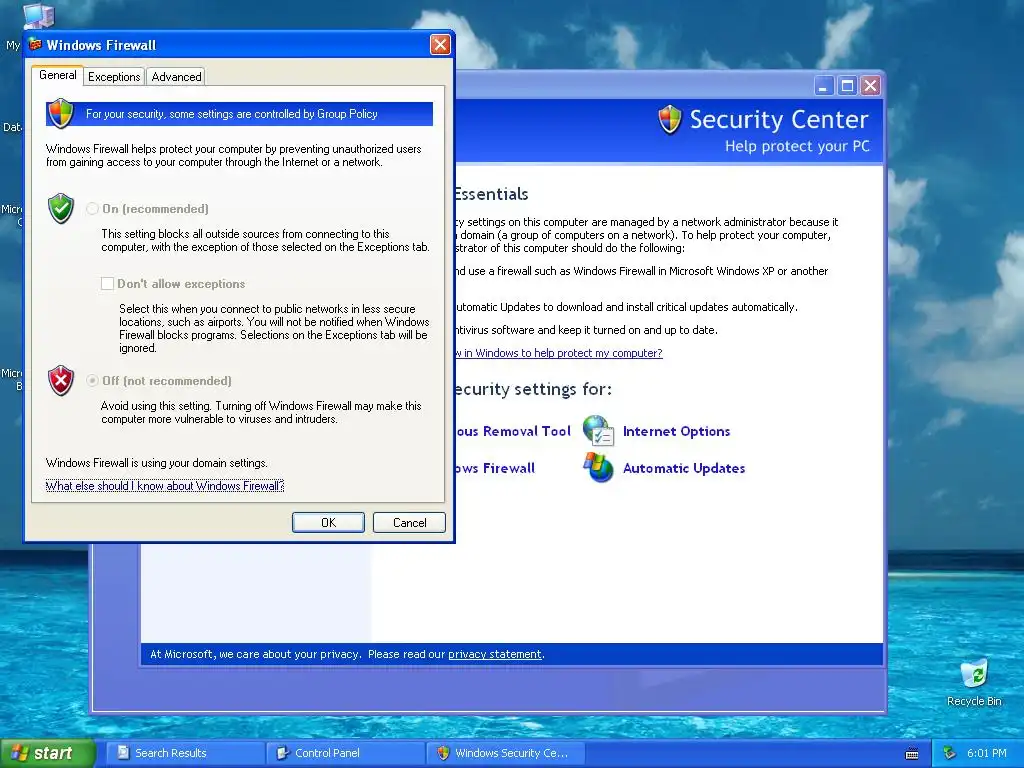Screen dimensions: 1024x768
Task: Switch to the Exceptions tab
Action: (x=114, y=76)
